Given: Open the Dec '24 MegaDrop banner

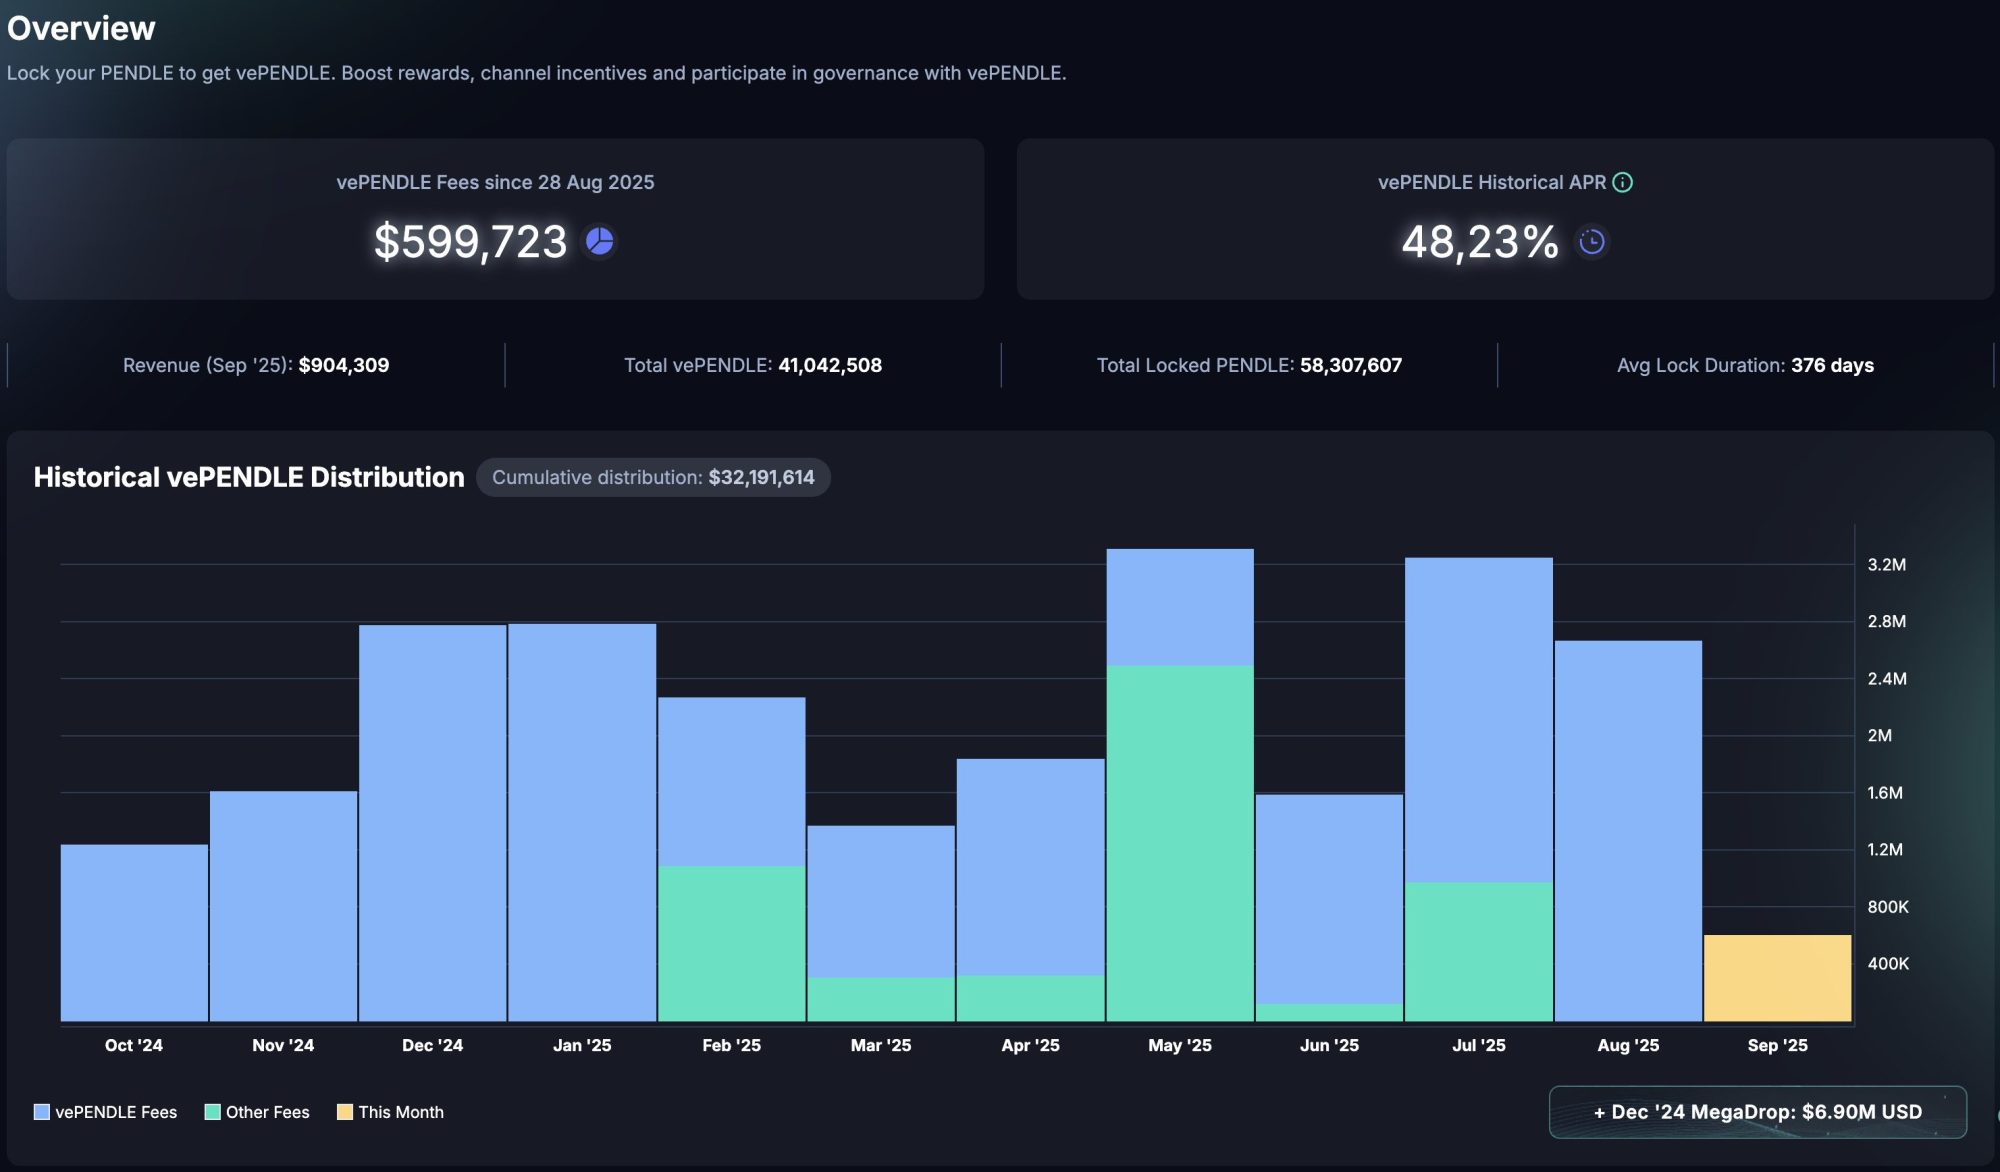Looking at the screenshot, I should pyautogui.click(x=1757, y=1112).
